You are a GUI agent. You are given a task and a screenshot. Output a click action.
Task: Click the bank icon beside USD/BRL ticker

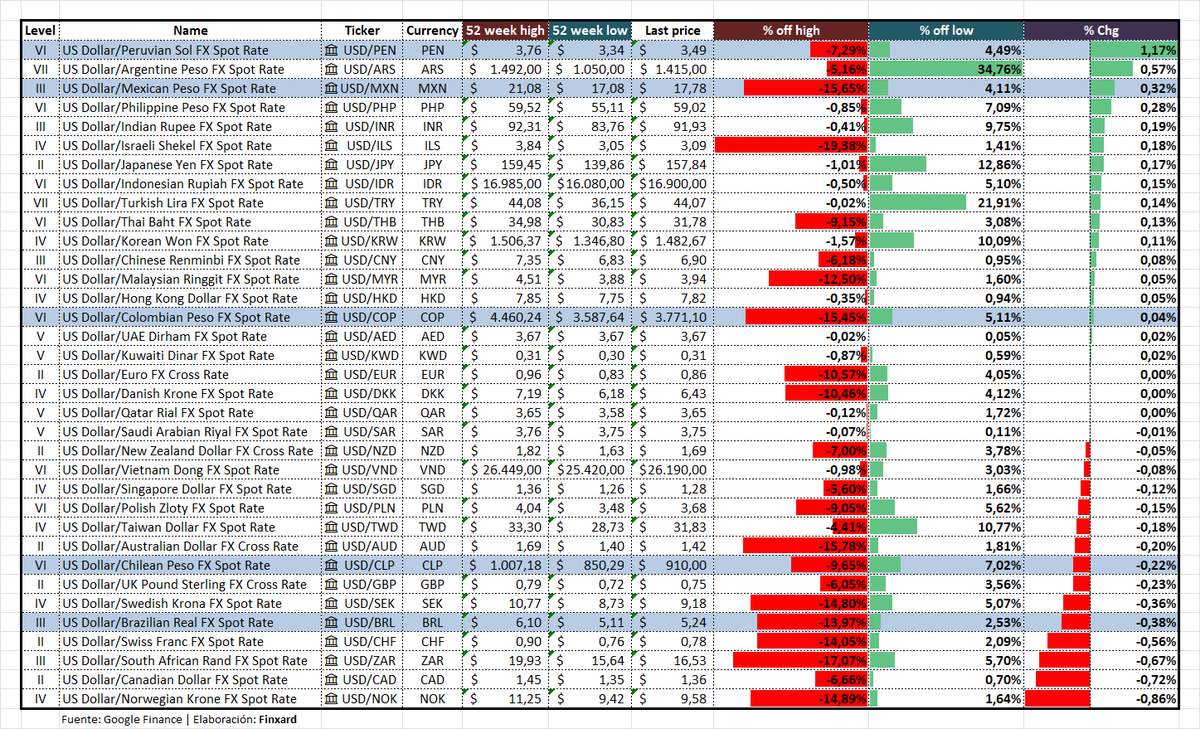pos(332,621)
